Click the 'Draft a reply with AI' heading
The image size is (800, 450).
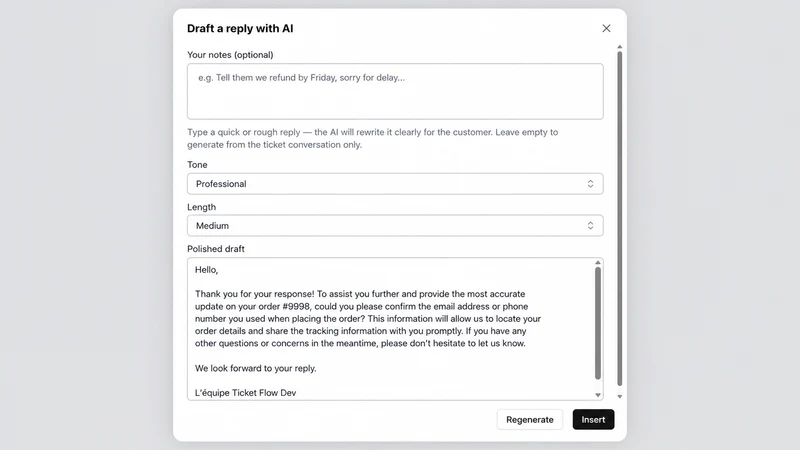pos(240,29)
